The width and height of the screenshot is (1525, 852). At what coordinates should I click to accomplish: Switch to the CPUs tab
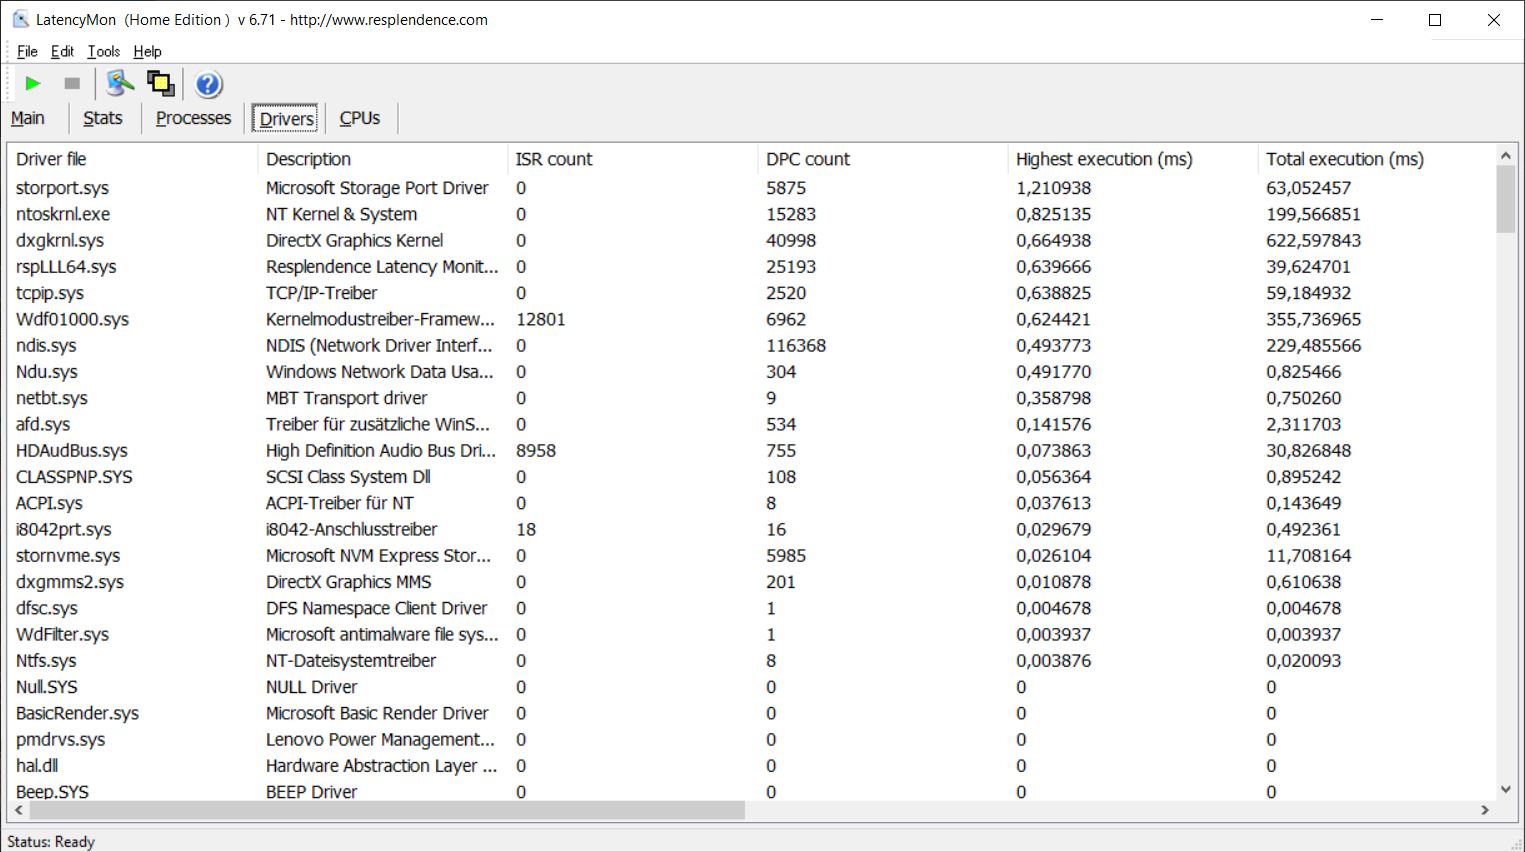coord(359,118)
